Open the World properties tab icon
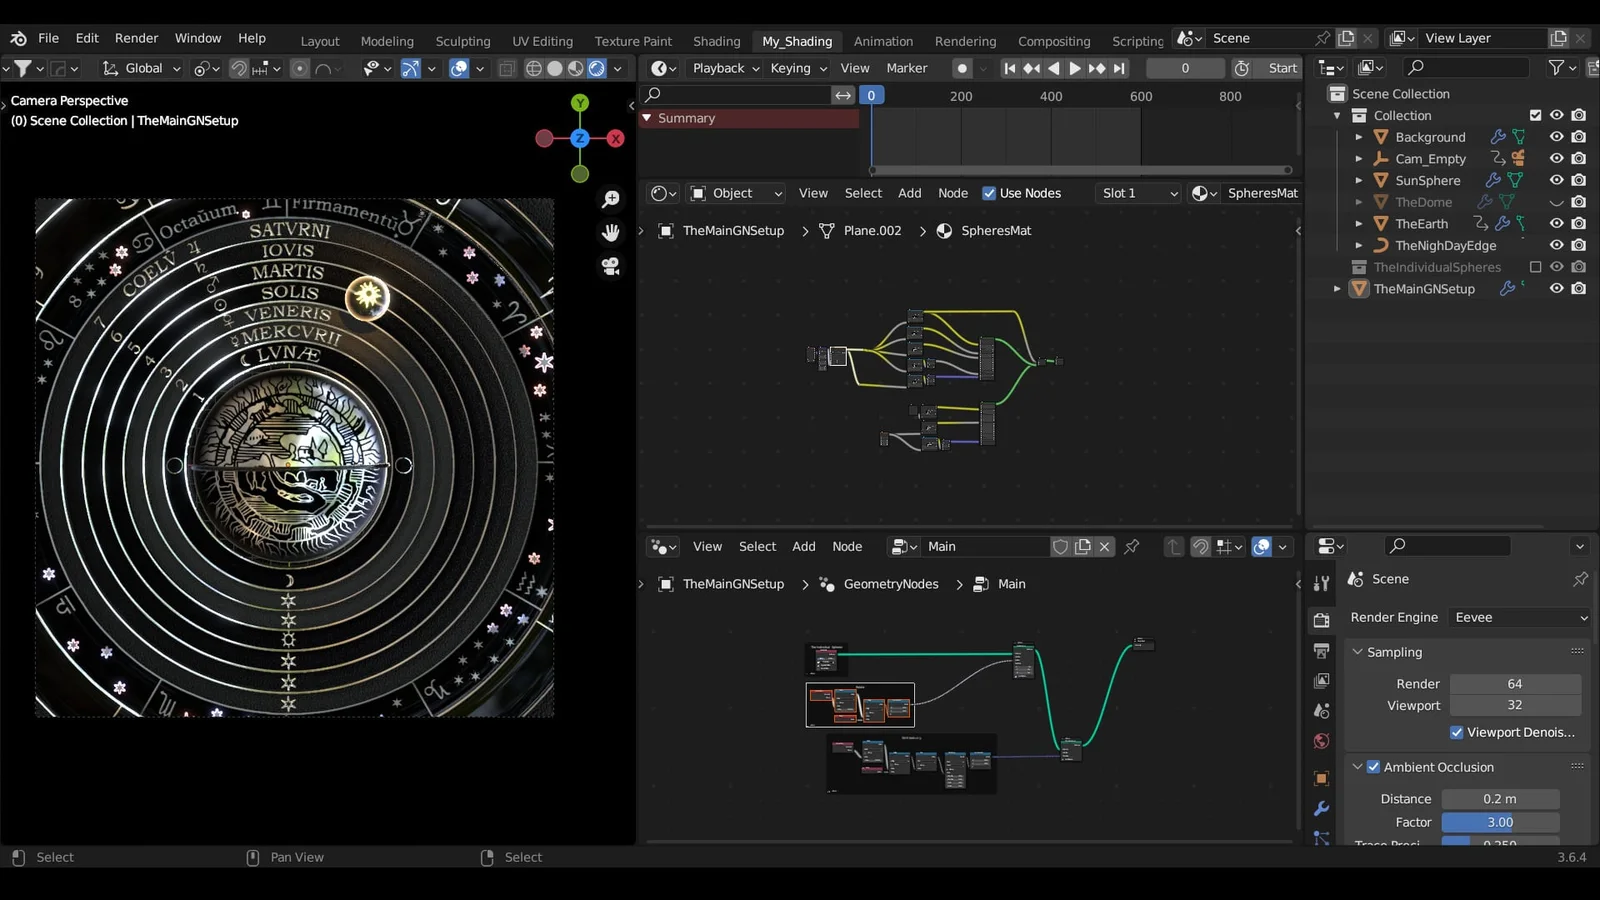Image resolution: width=1600 pixels, height=900 pixels. point(1321,741)
